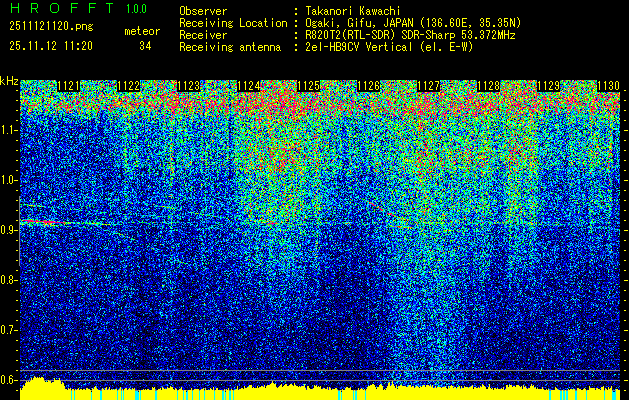Select the 0.9 frequency axis label
The height and width of the screenshot is (400, 629).
click(9, 229)
